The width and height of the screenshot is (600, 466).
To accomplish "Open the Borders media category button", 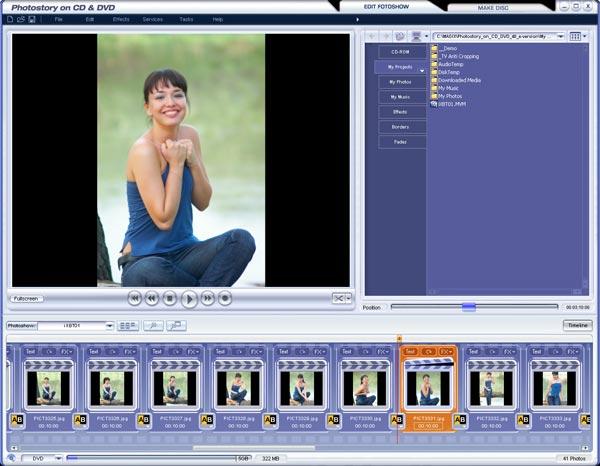I will 401,127.
